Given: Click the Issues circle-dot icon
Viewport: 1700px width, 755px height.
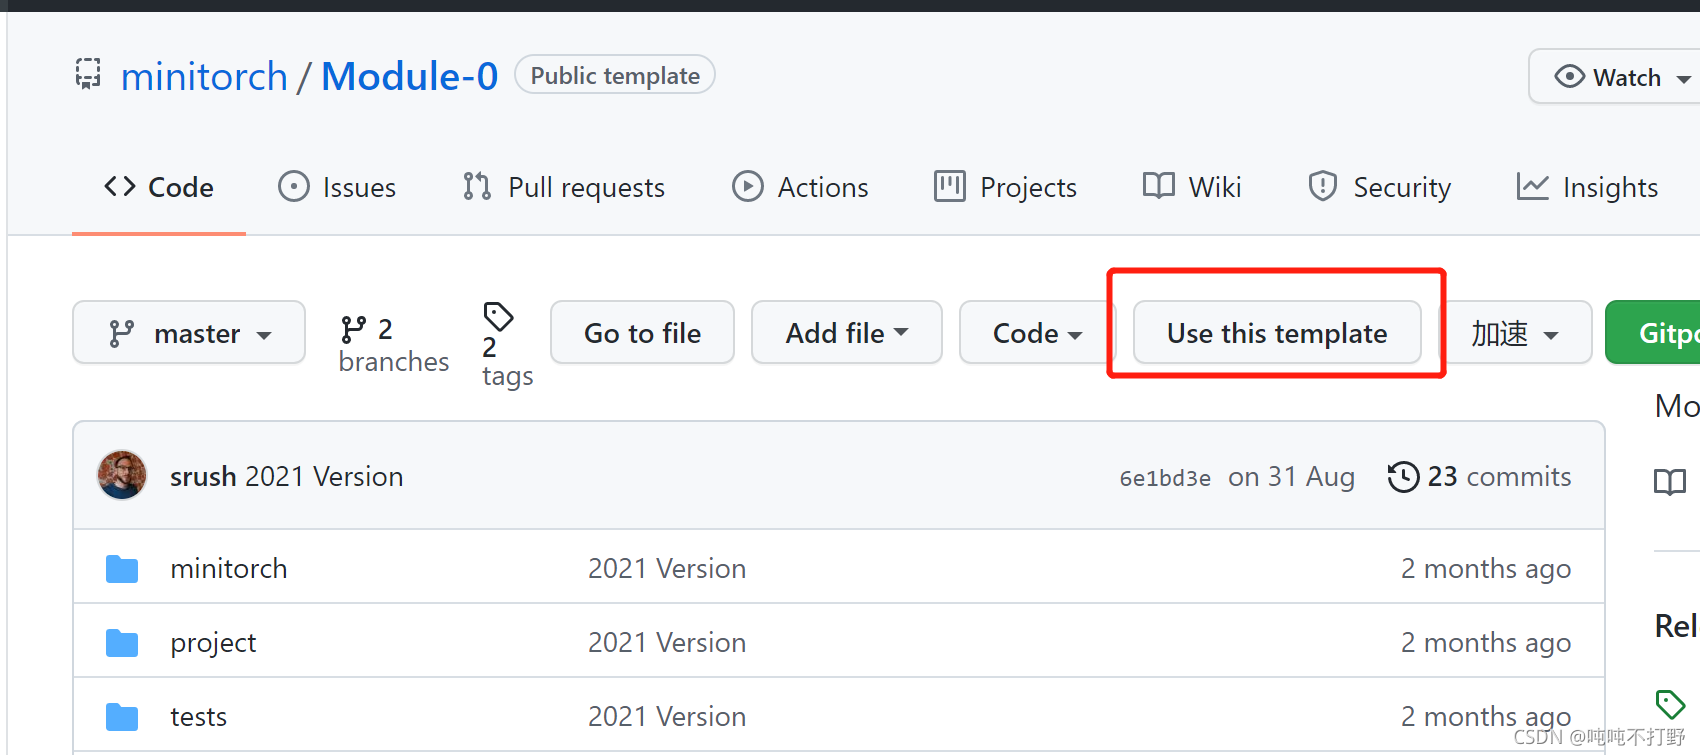Looking at the screenshot, I should point(294,186).
